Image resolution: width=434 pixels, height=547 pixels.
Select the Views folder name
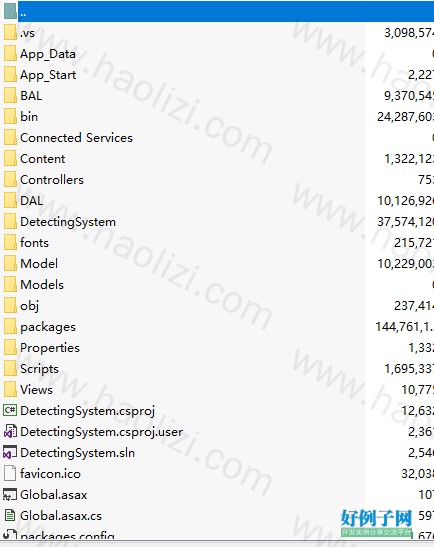point(36,389)
